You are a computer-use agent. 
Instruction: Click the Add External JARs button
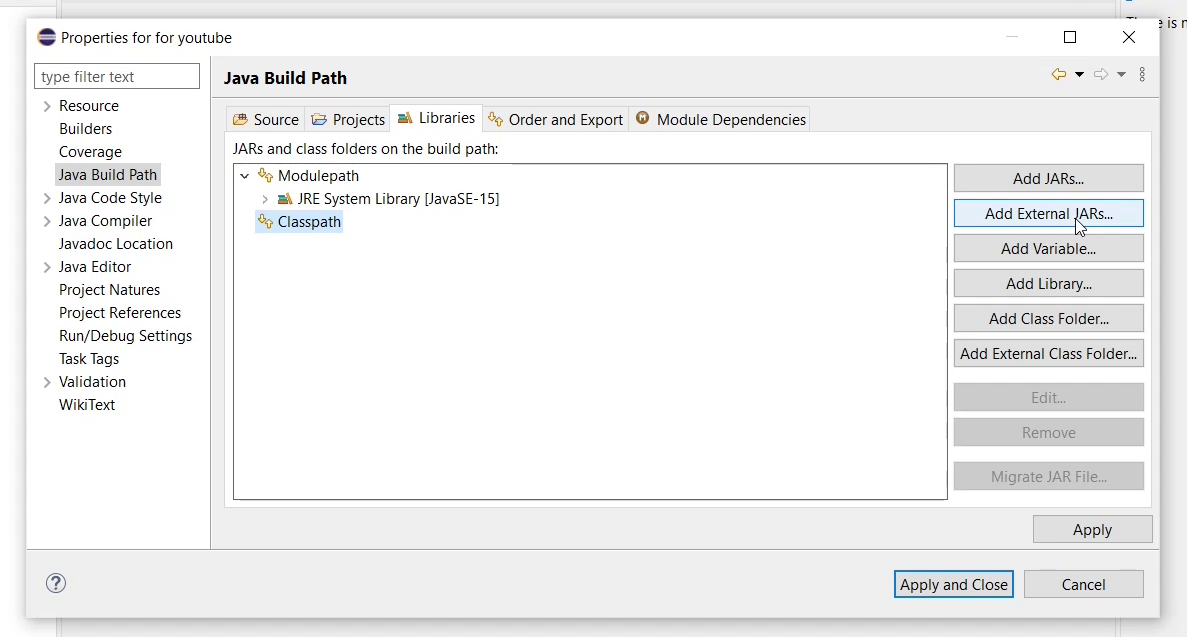[x=1048, y=214]
